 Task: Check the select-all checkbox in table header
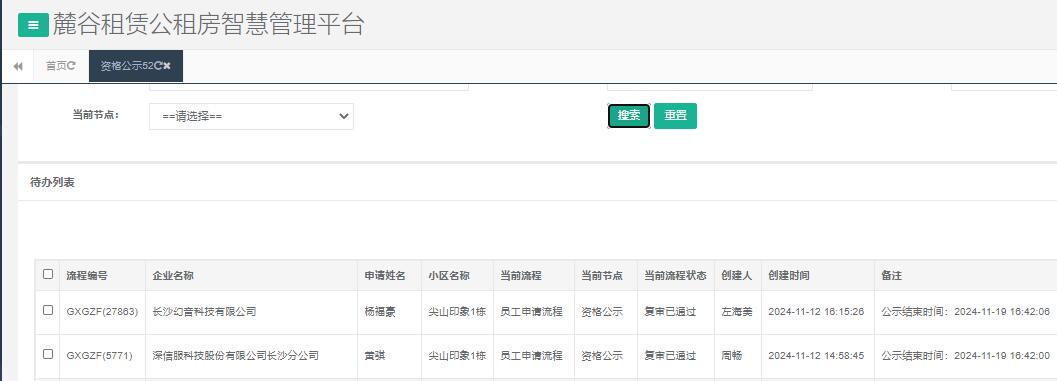click(48, 274)
